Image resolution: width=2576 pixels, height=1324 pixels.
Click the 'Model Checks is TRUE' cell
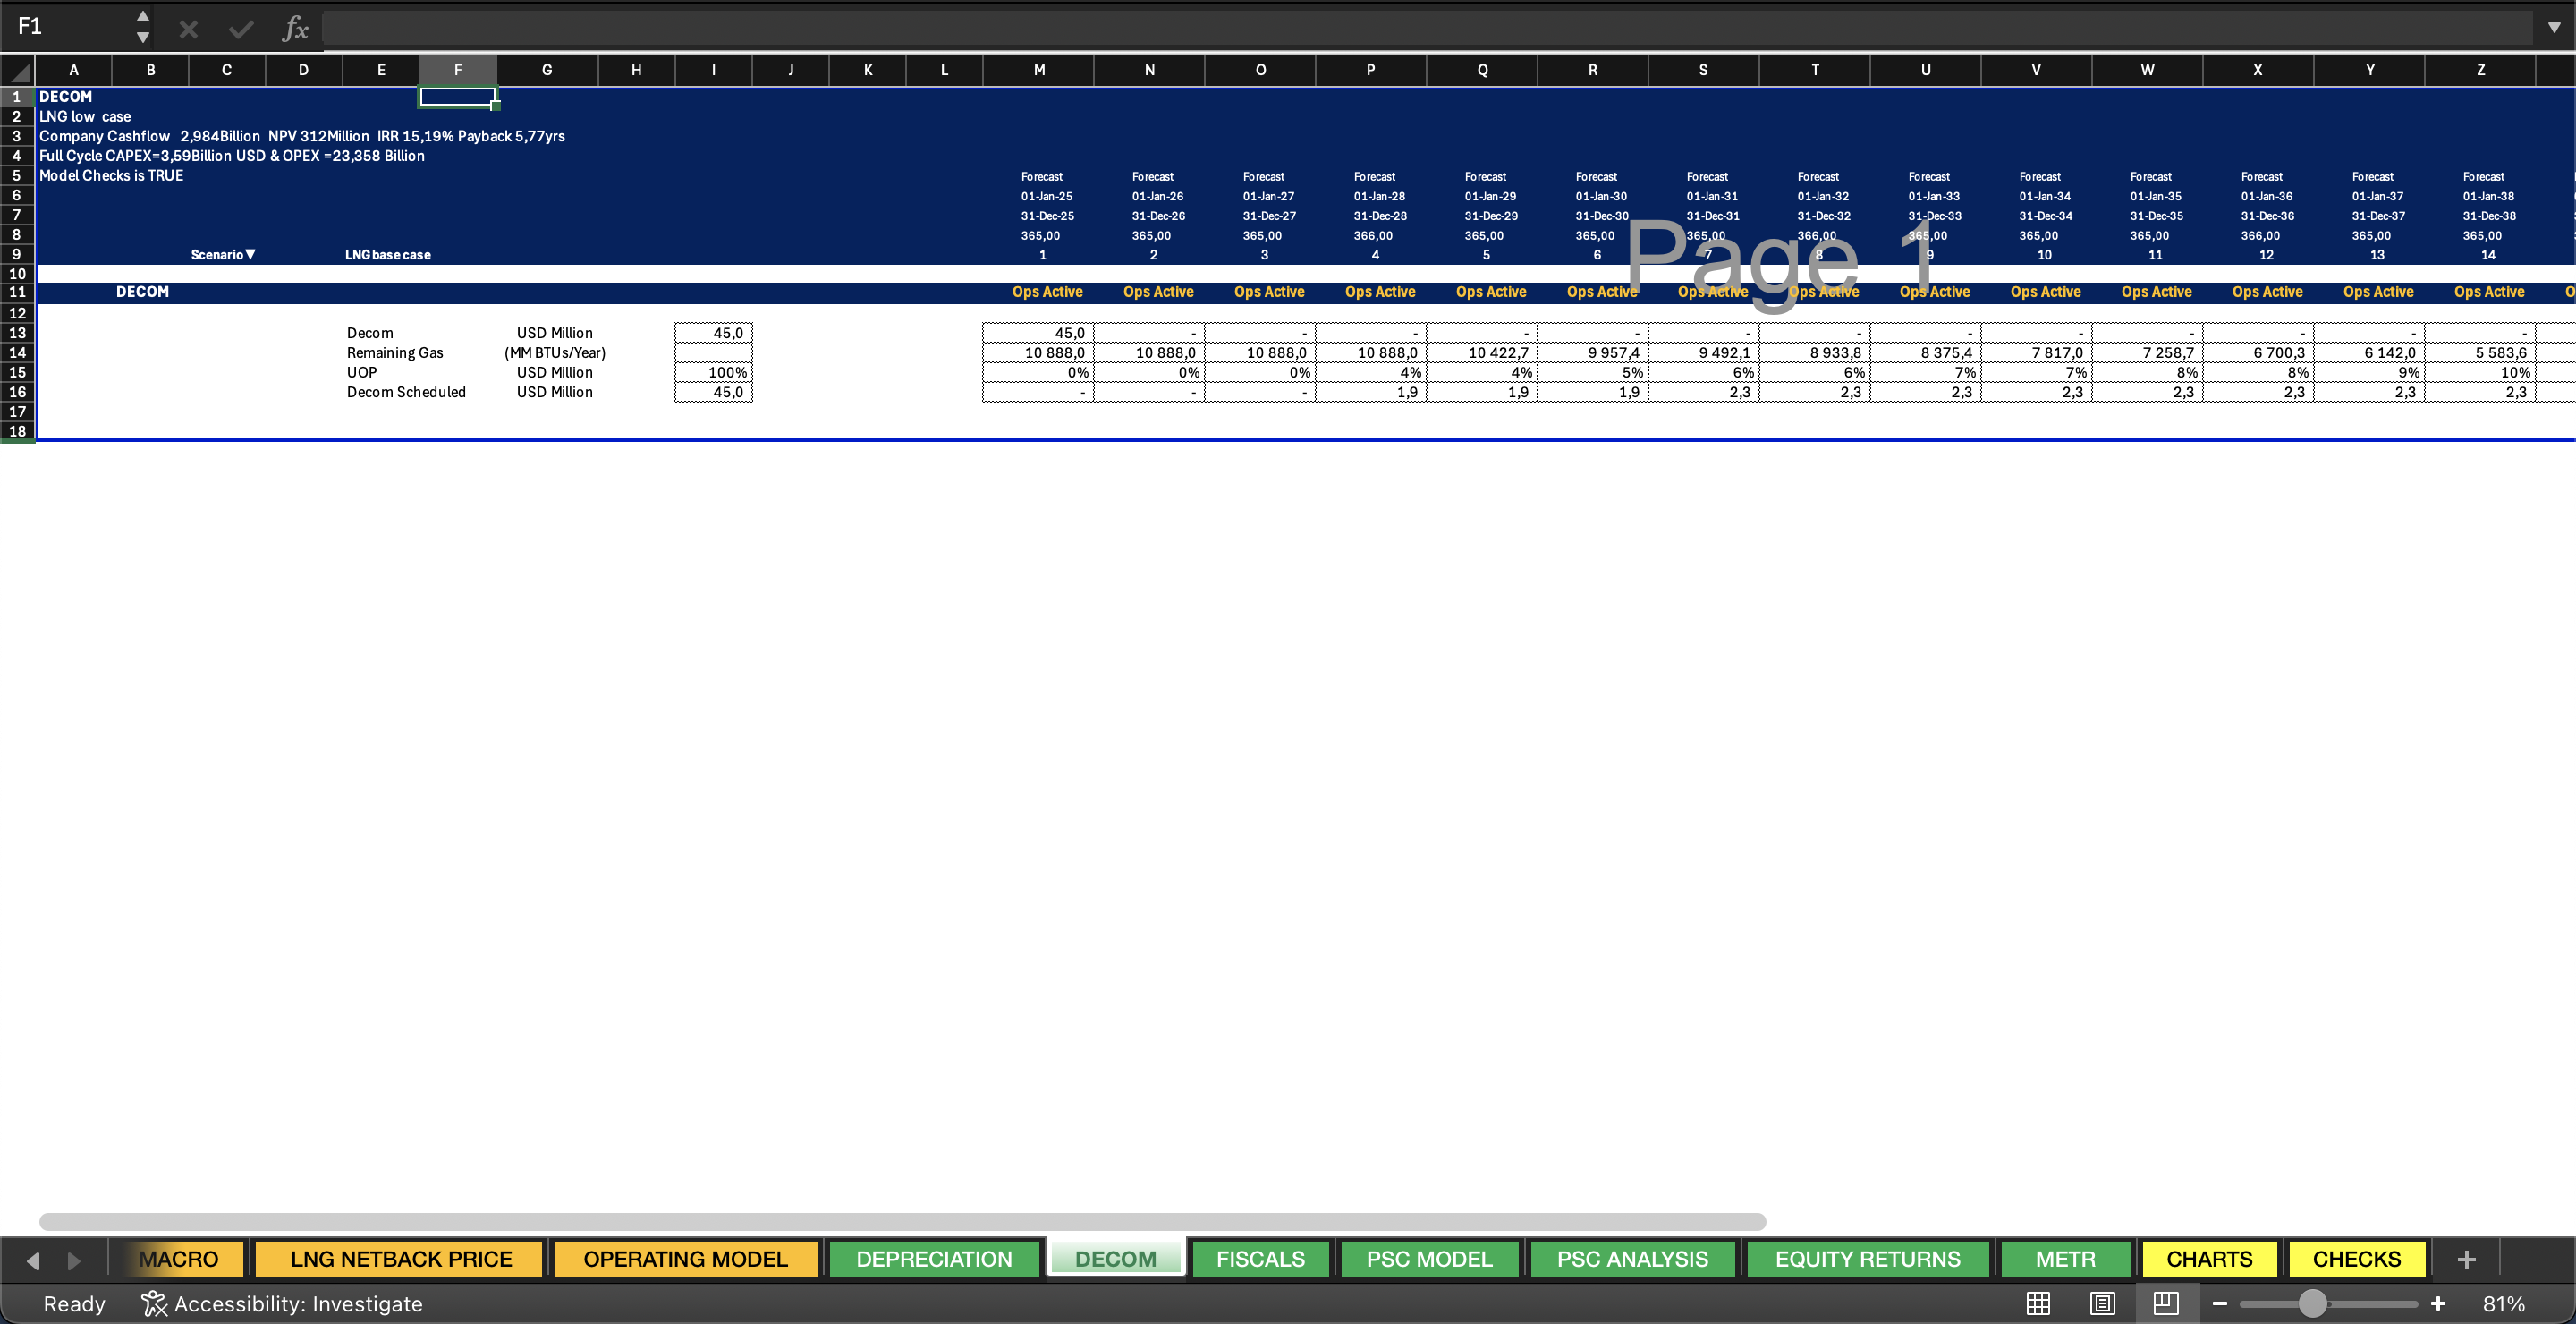point(111,176)
